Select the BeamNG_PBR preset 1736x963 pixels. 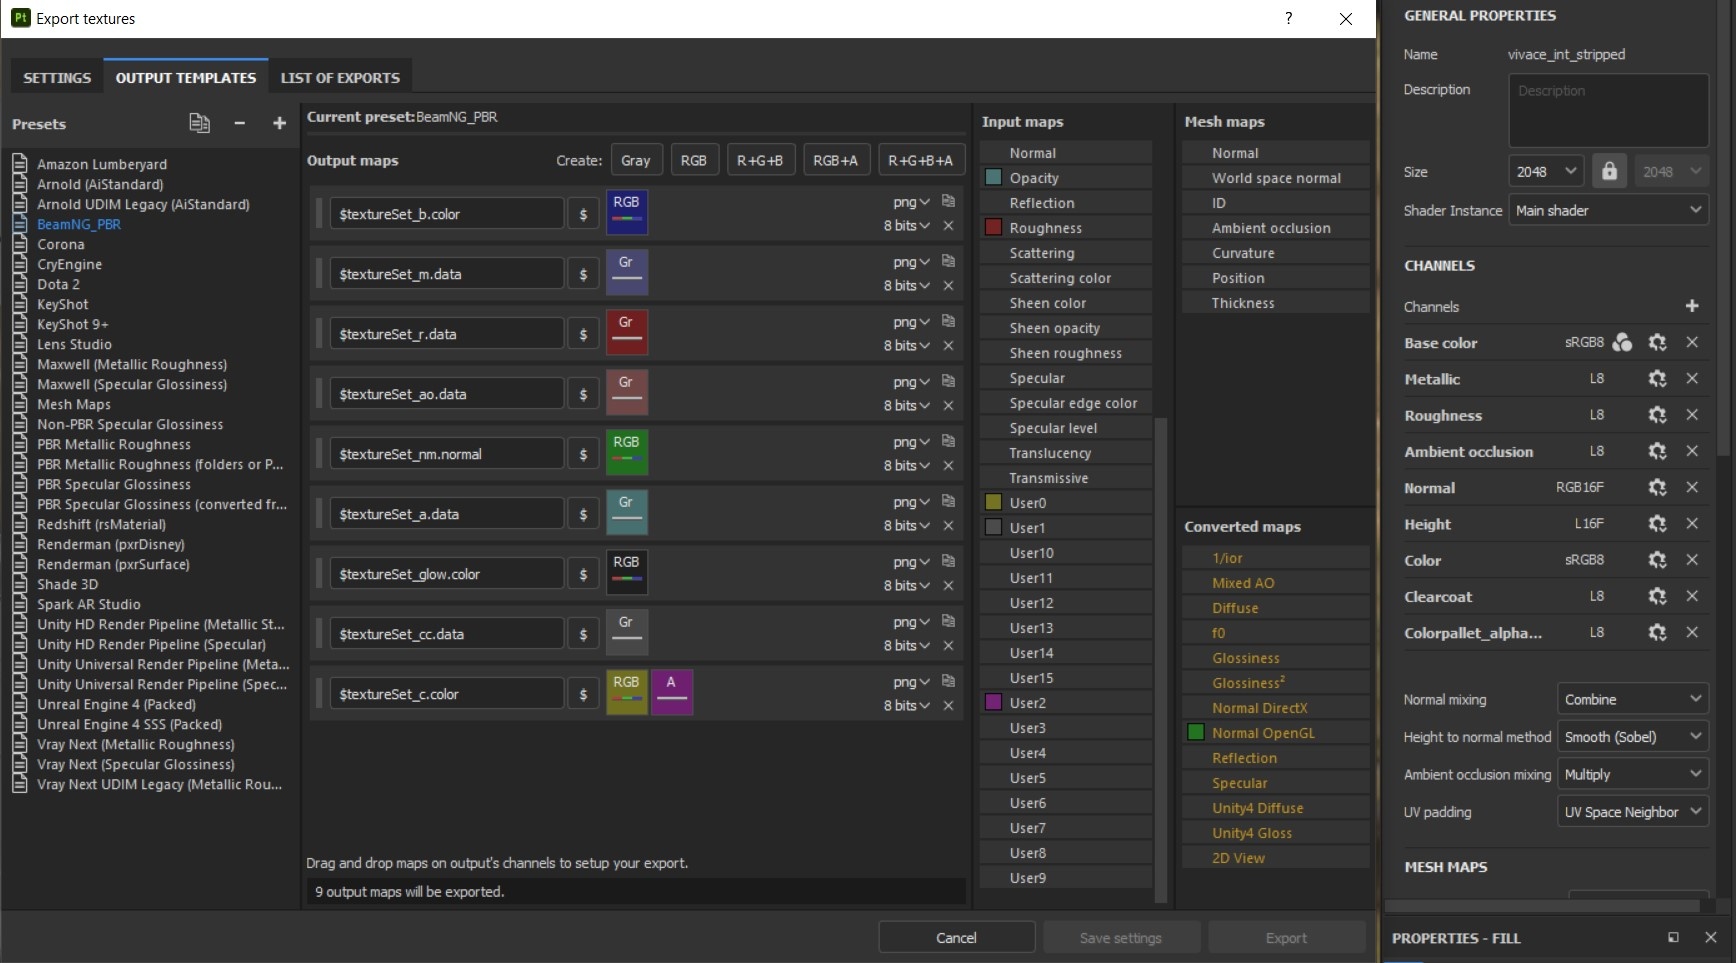tap(79, 224)
